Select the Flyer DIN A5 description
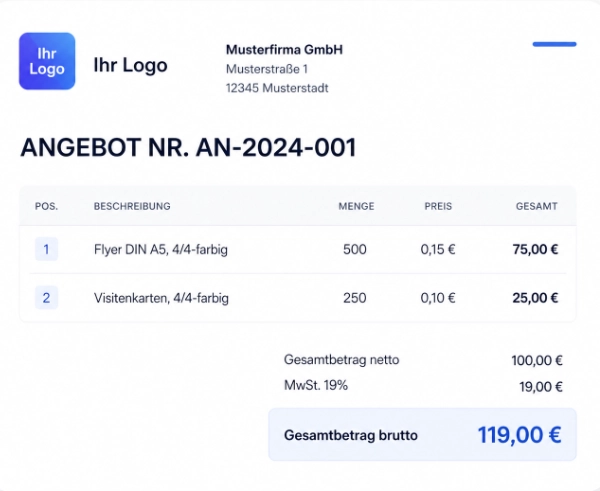 click(x=160, y=249)
